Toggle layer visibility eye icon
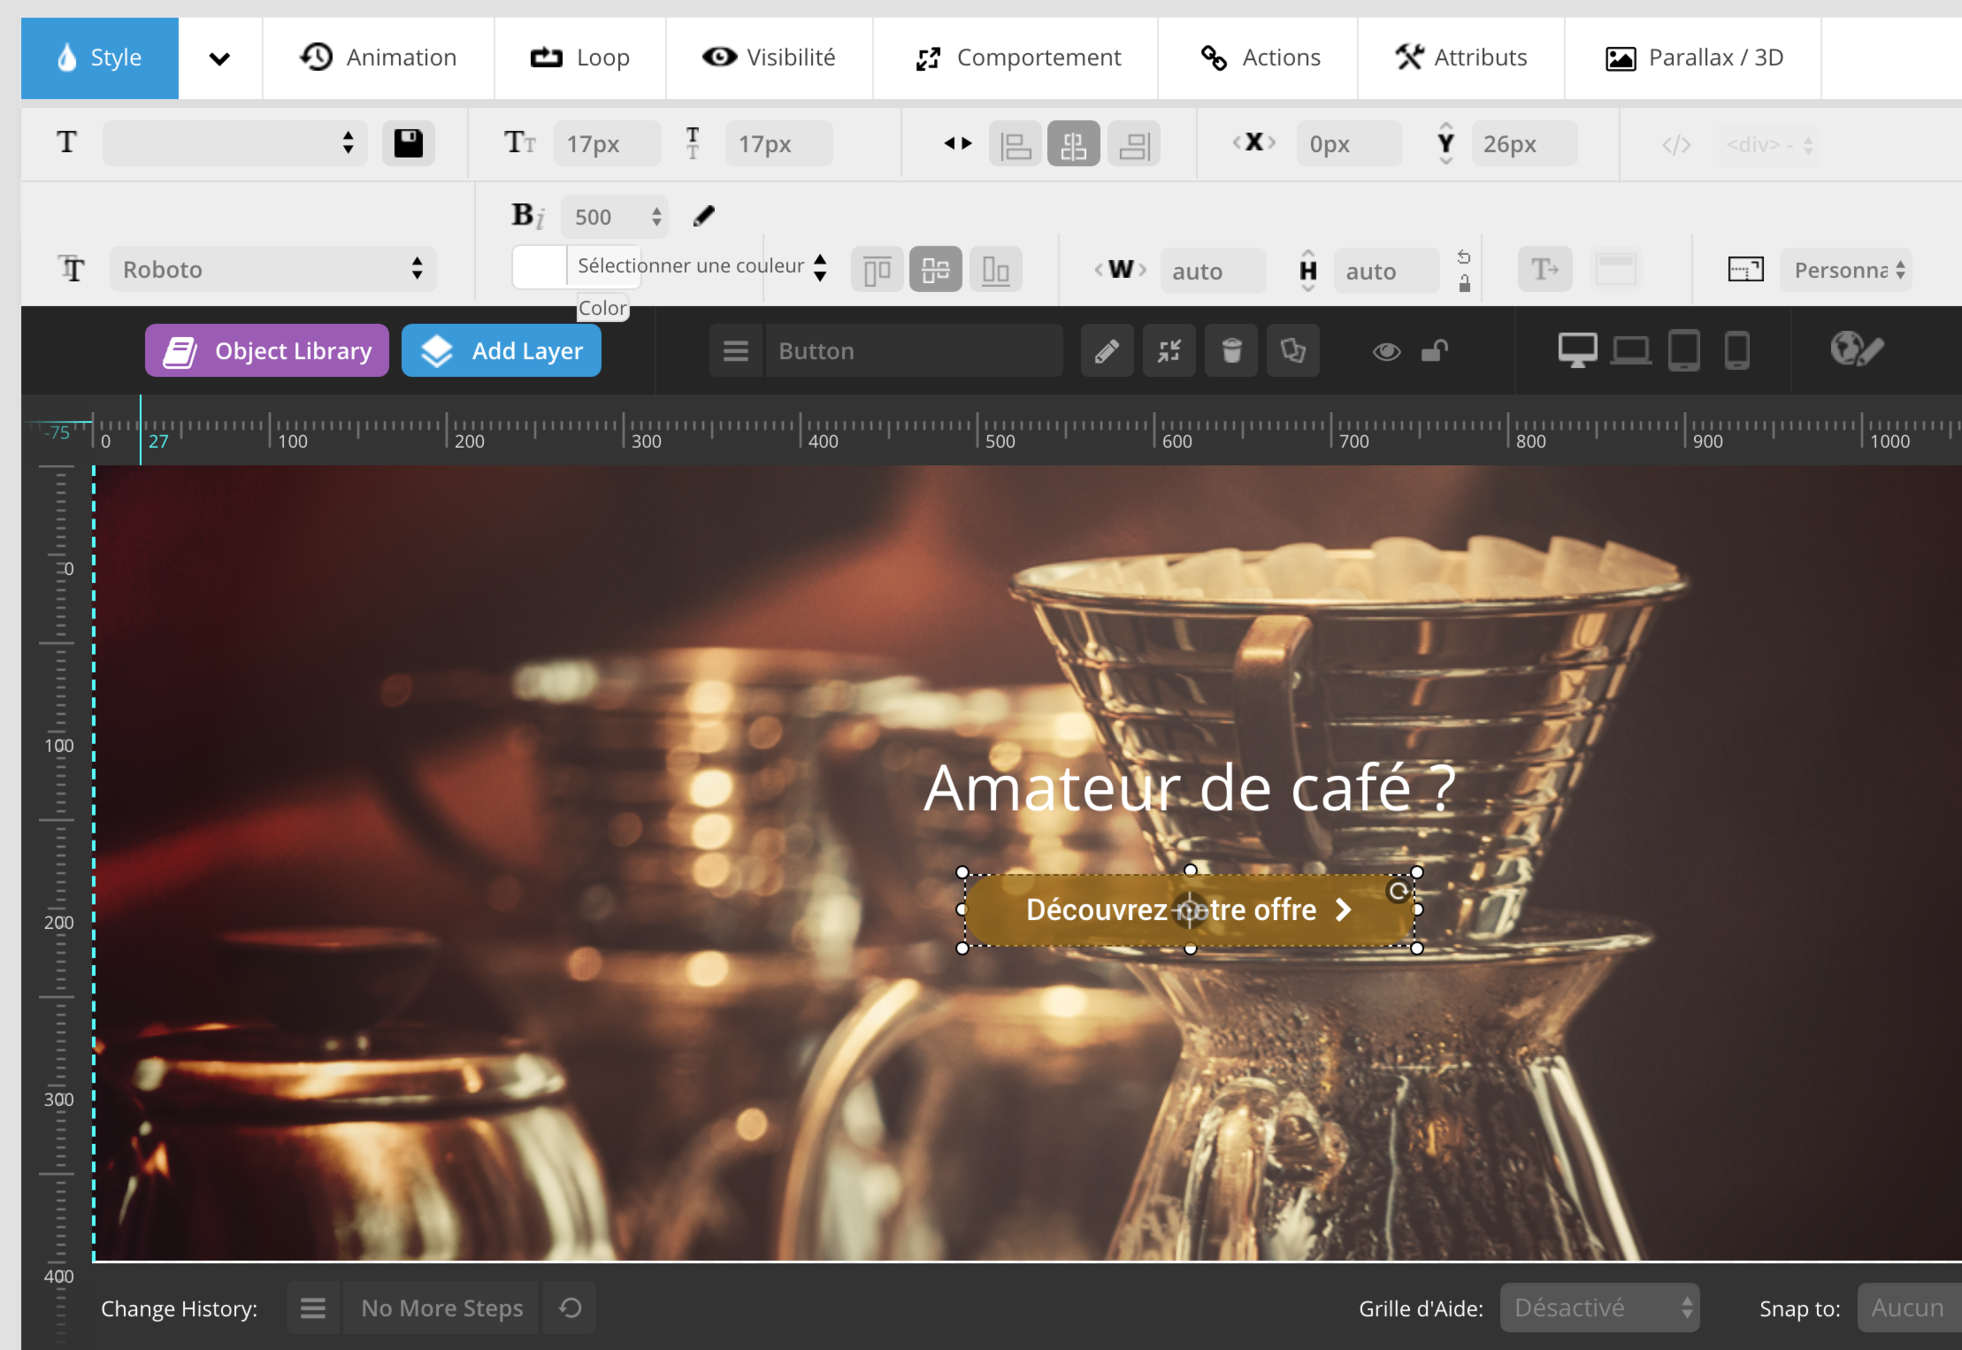Image resolution: width=1962 pixels, height=1350 pixels. (x=1385, y=351)
